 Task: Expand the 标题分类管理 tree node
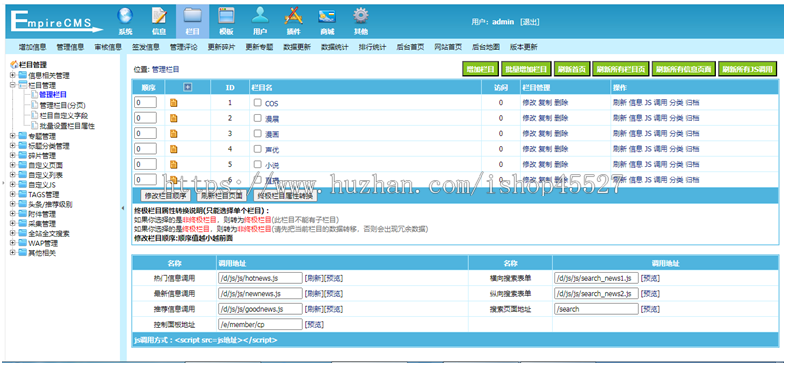pyautogui.click(x=12, y=146)
